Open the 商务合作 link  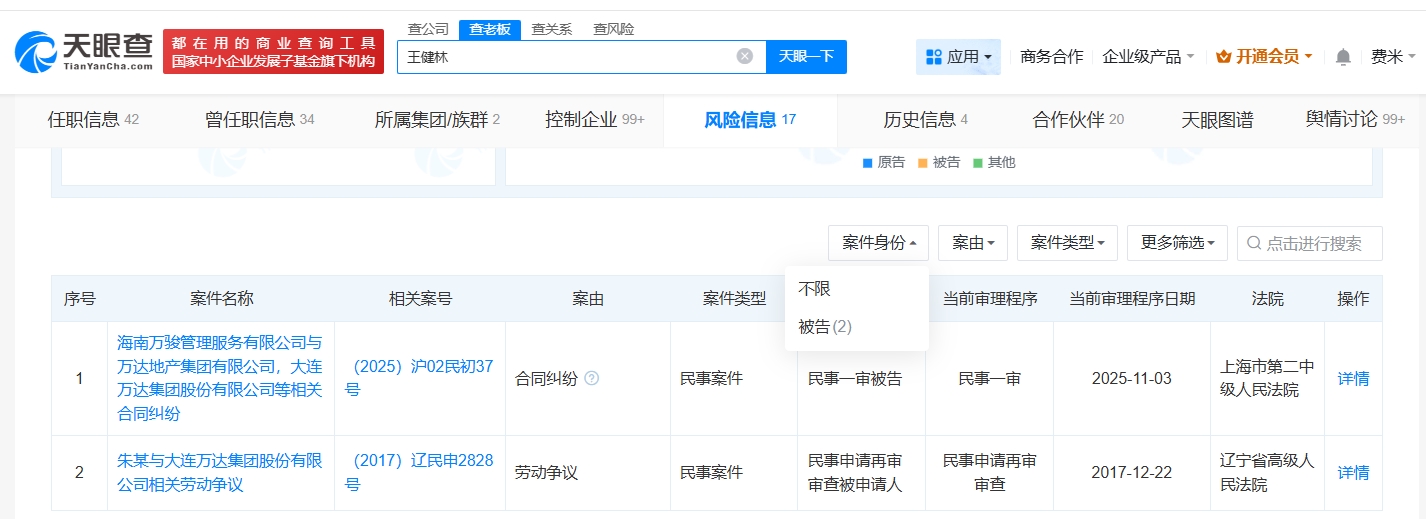coord(1051,57)
